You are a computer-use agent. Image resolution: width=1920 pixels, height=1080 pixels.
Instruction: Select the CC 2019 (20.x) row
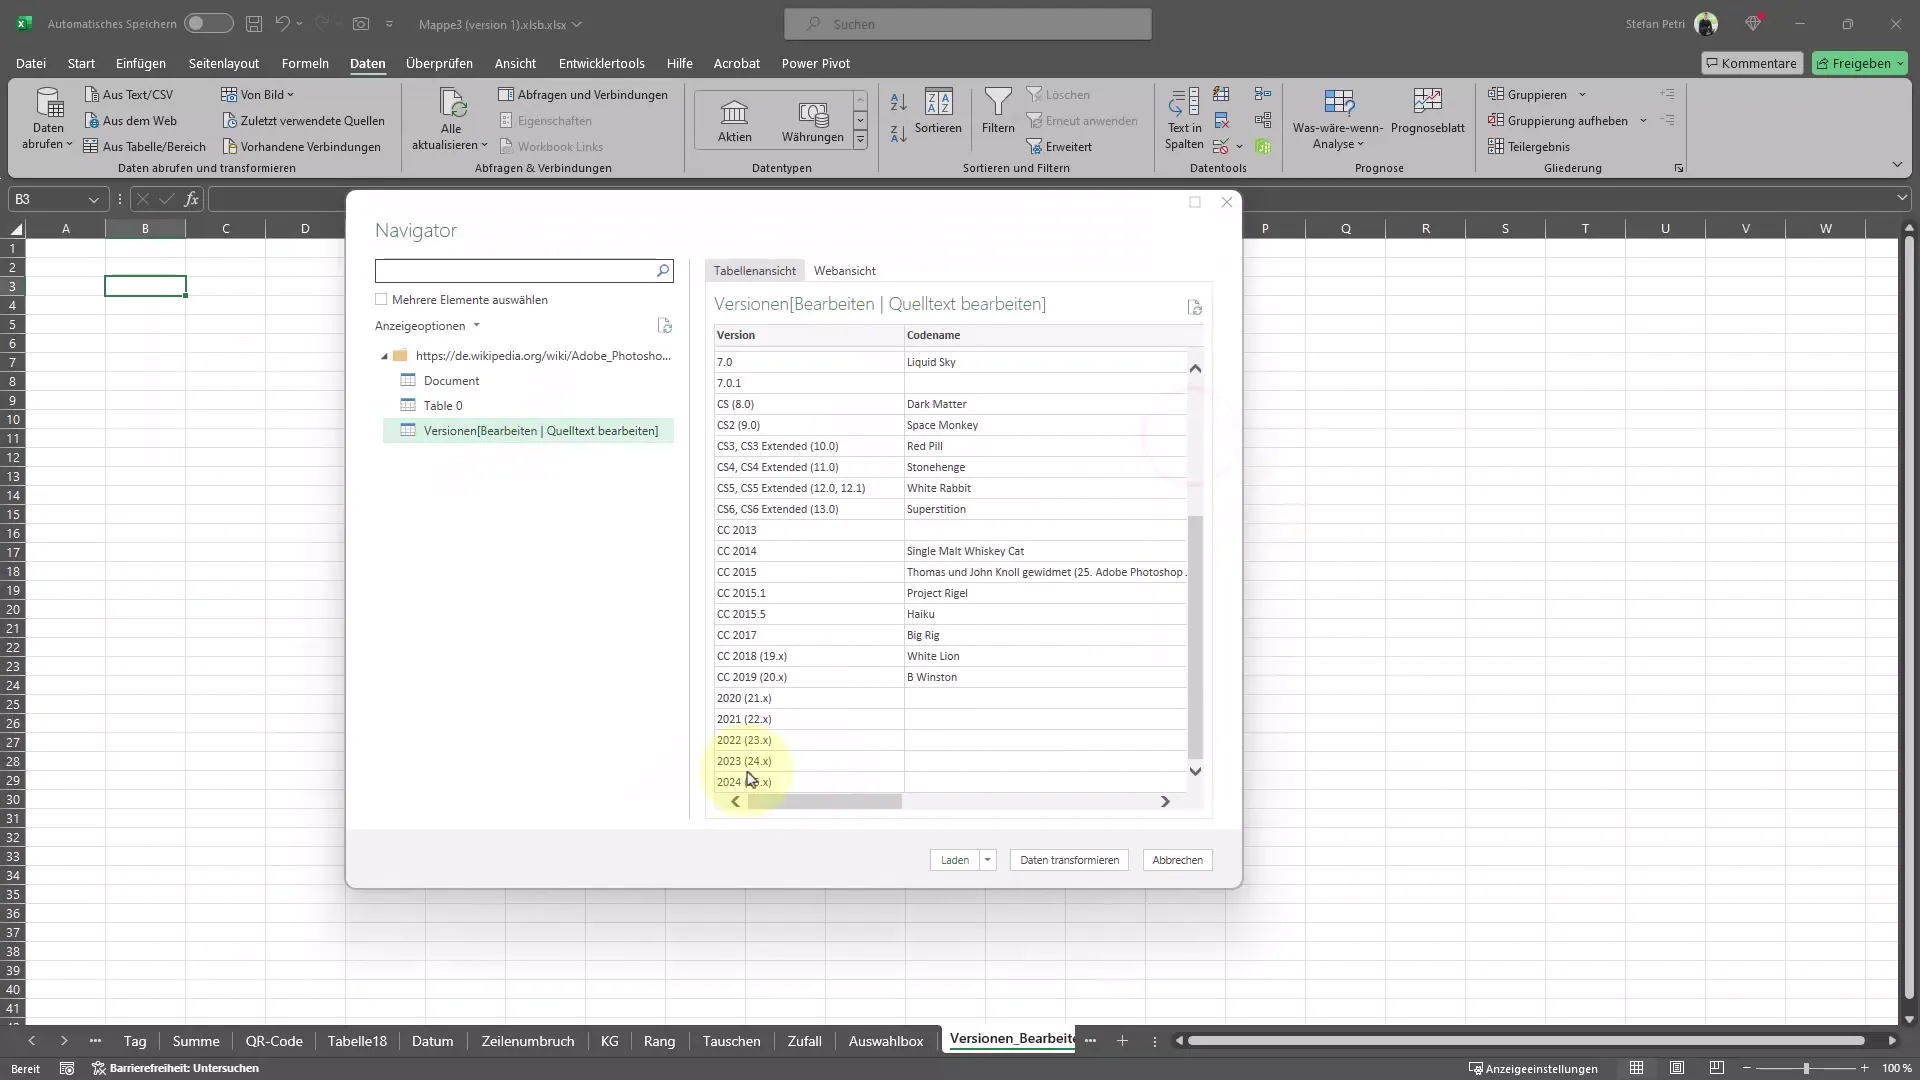807,676
